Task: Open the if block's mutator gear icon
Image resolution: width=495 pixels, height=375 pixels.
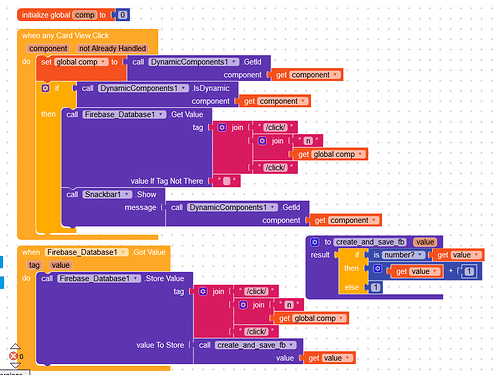Action: 45,88
